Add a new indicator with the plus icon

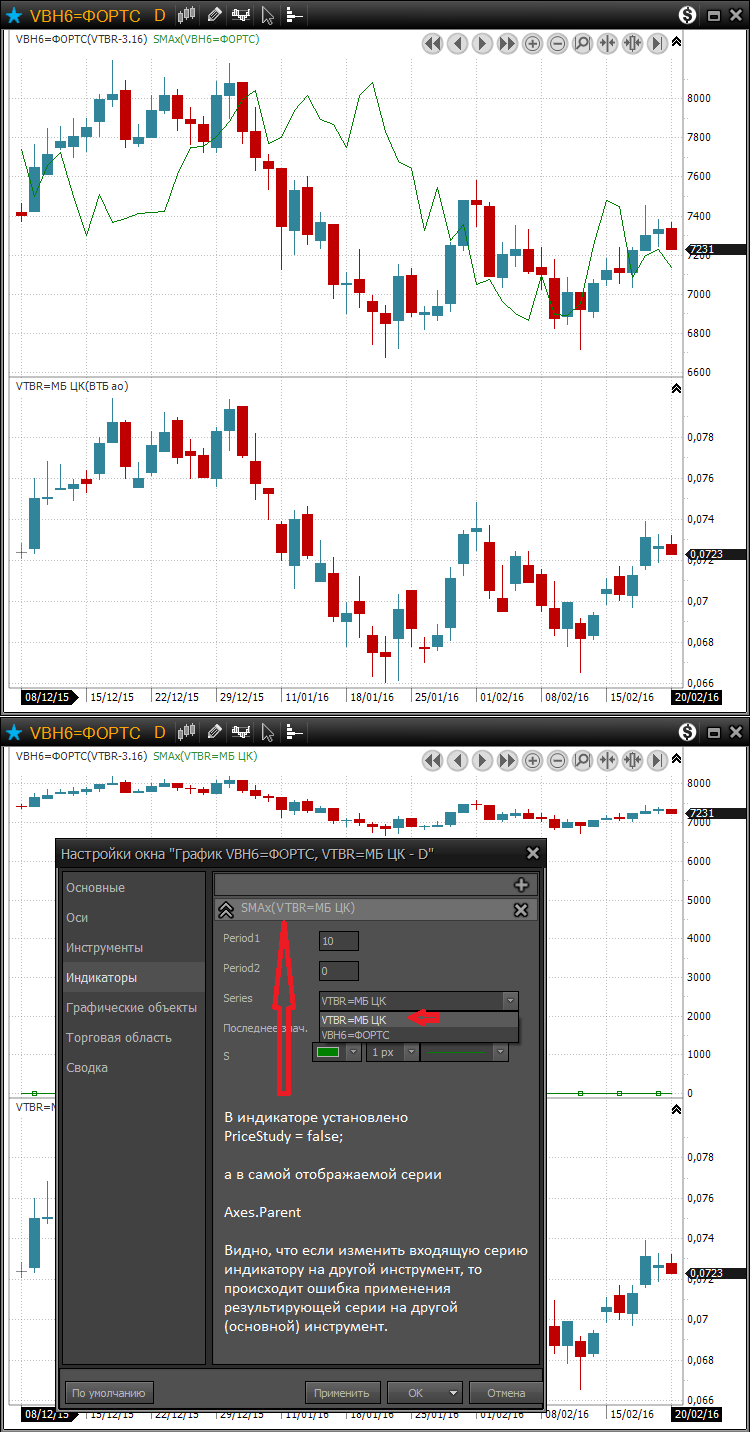(520, 884)
